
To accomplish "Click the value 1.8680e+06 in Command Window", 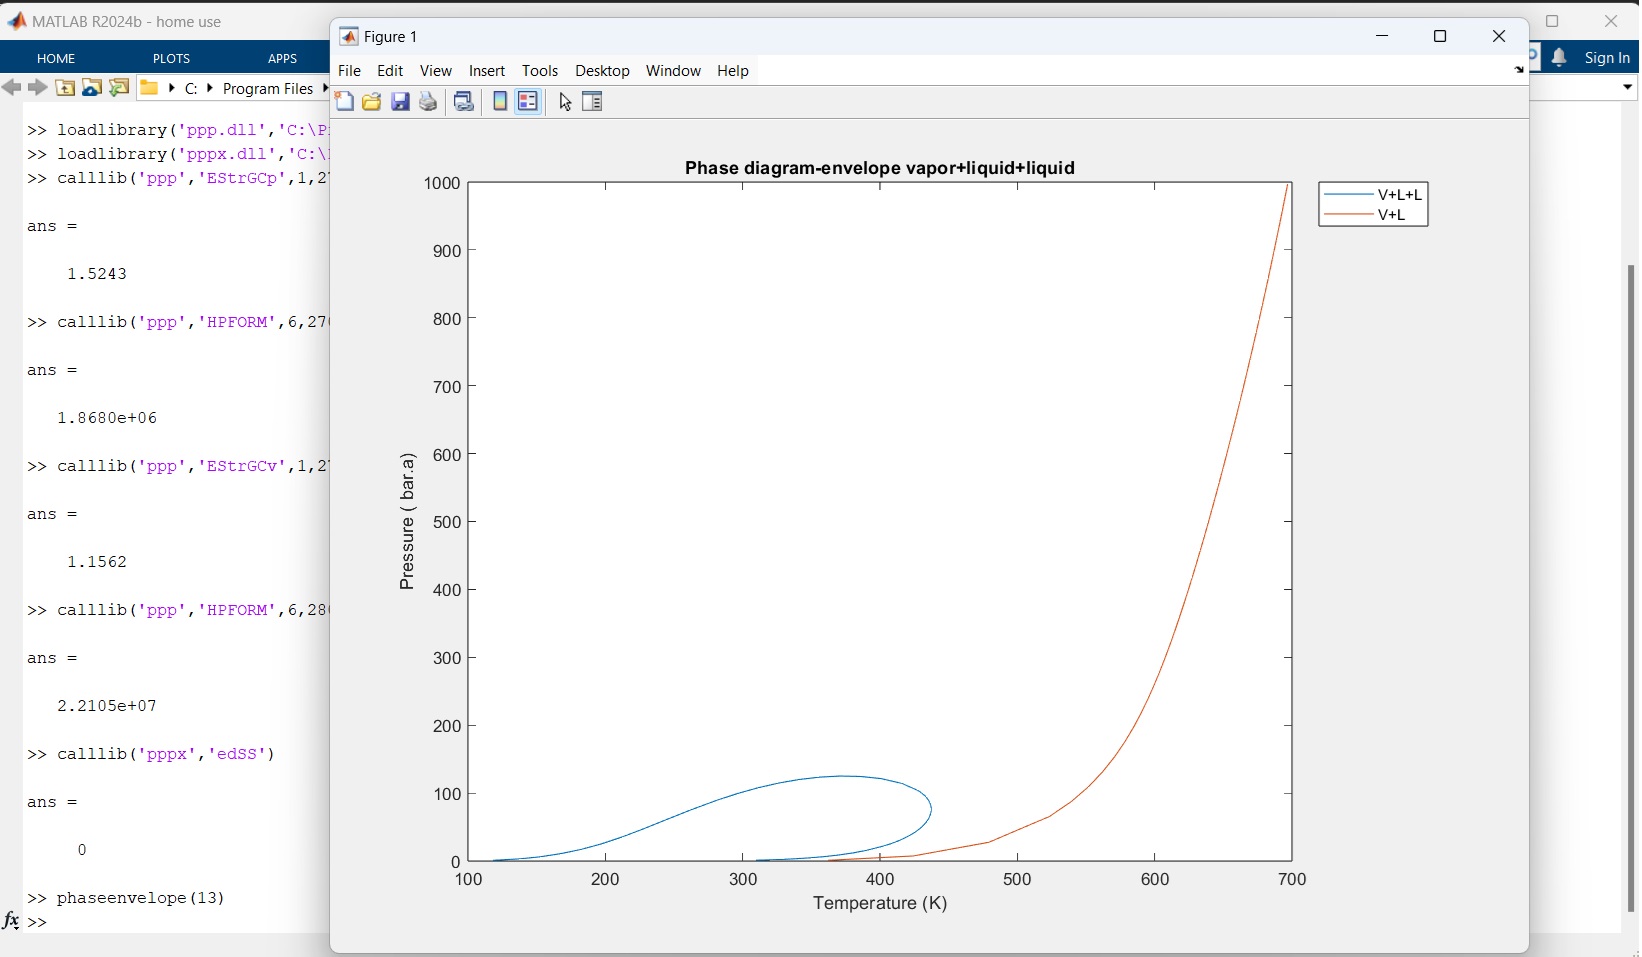I will tap(107, 418).
